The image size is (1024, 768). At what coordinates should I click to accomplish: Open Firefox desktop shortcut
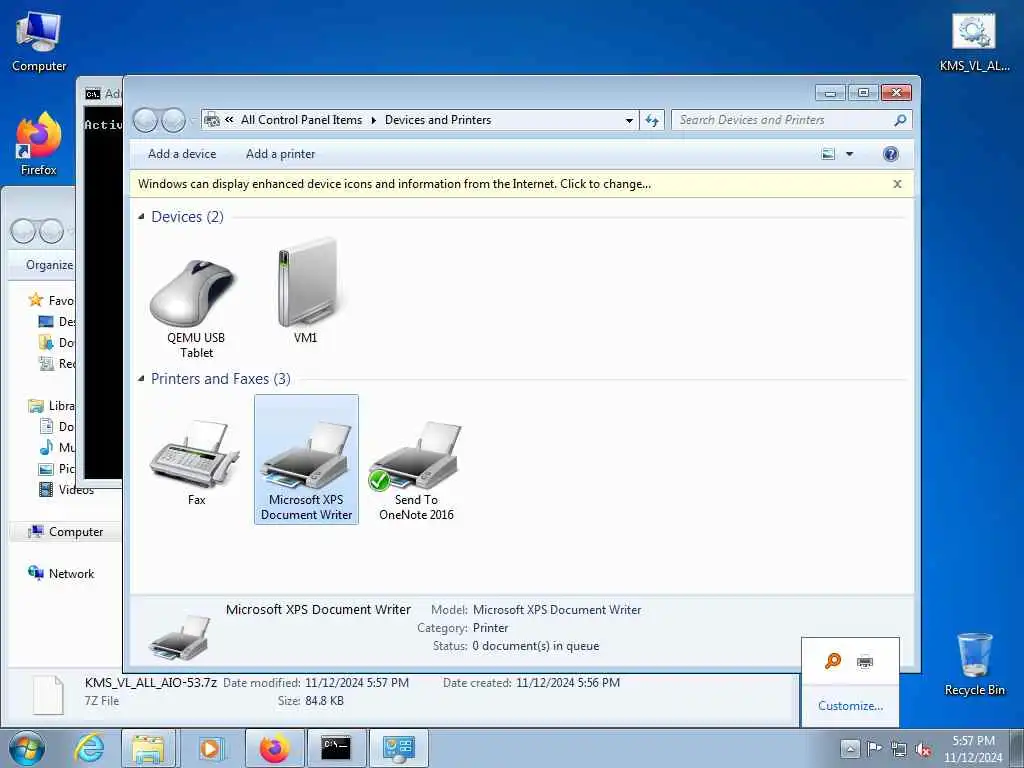tap(39, 144)
